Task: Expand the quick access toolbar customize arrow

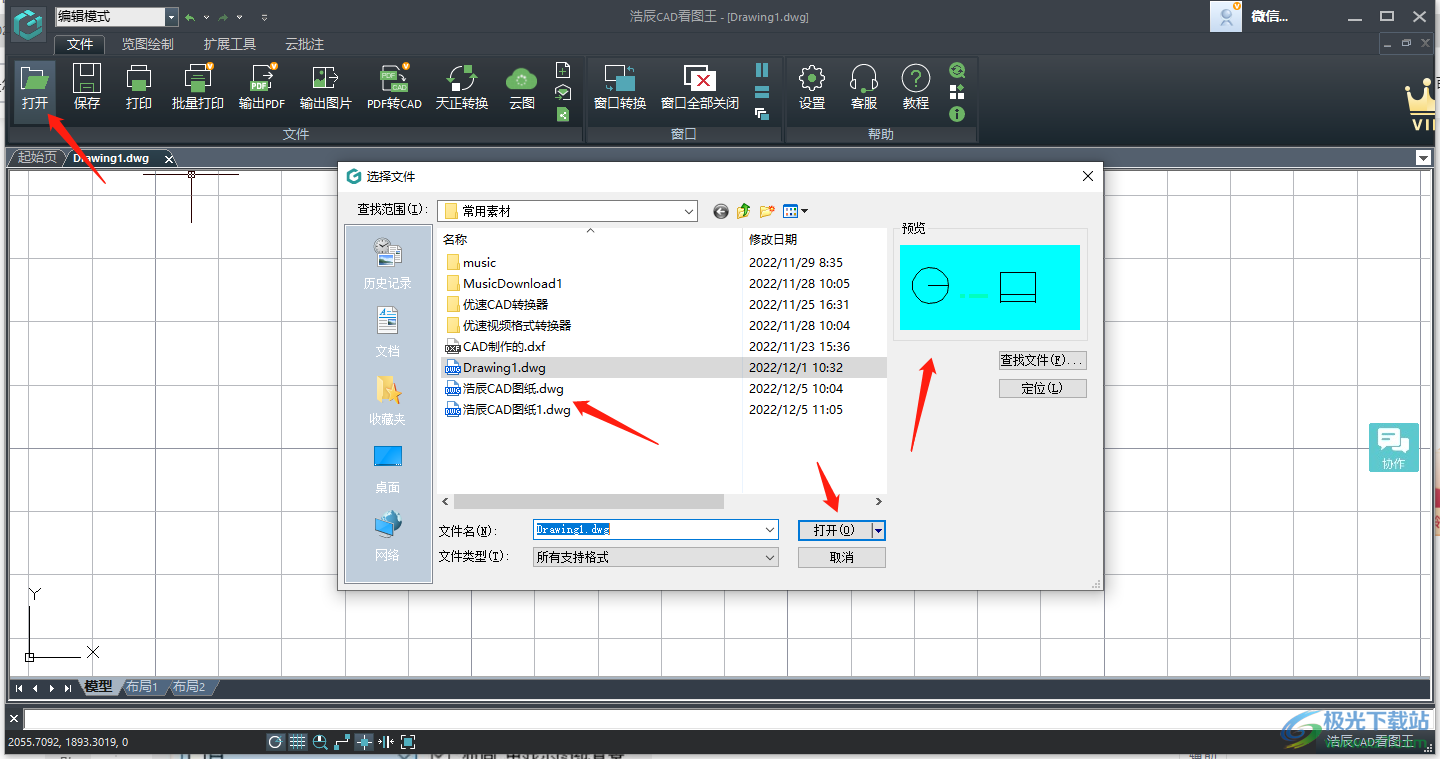Action: [264, 17]
